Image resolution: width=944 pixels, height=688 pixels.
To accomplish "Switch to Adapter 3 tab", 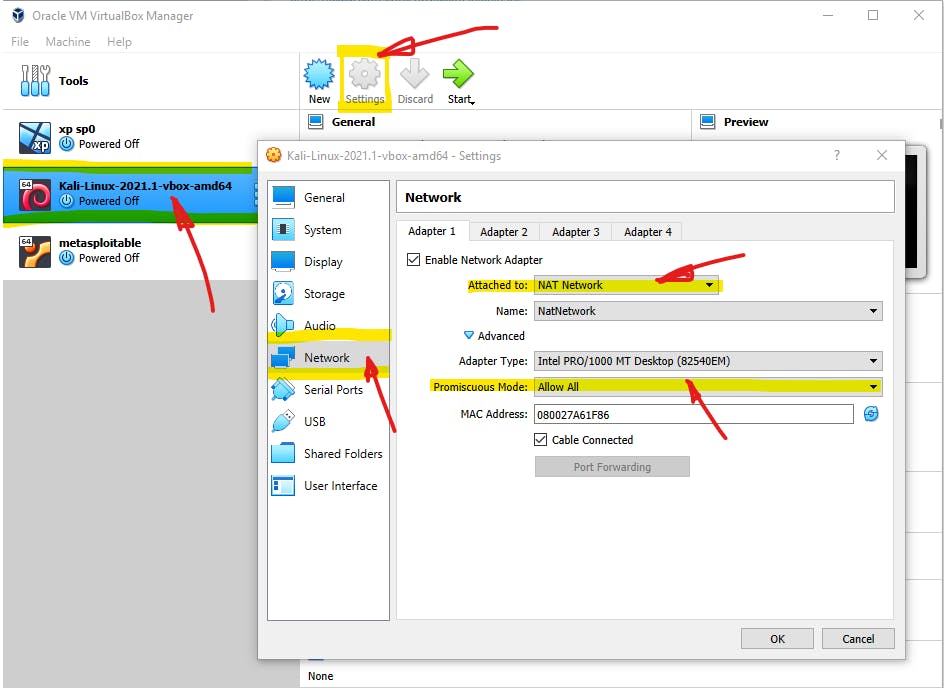I will [576, 232].
